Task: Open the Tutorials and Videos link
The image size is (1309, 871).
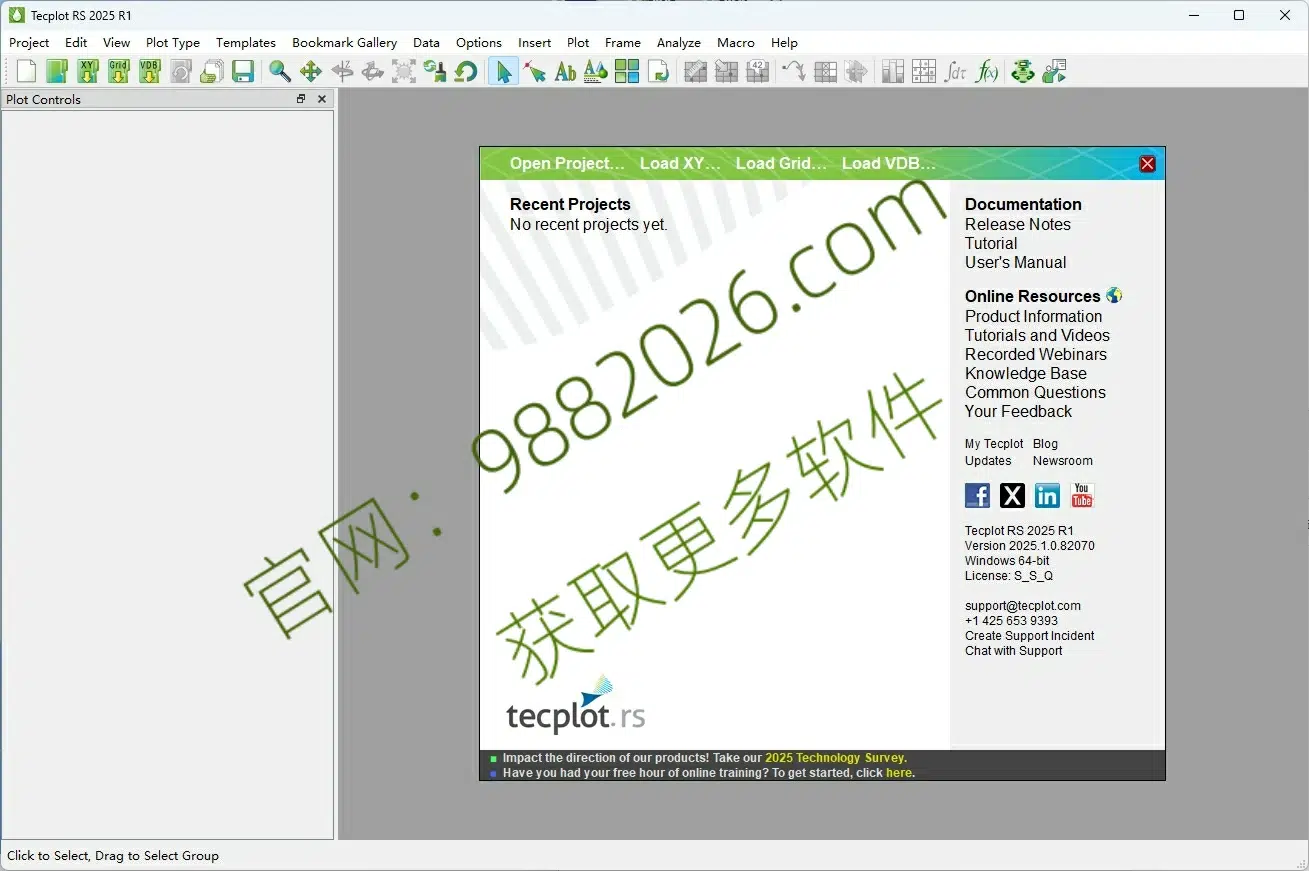Action: point(1037,336)
